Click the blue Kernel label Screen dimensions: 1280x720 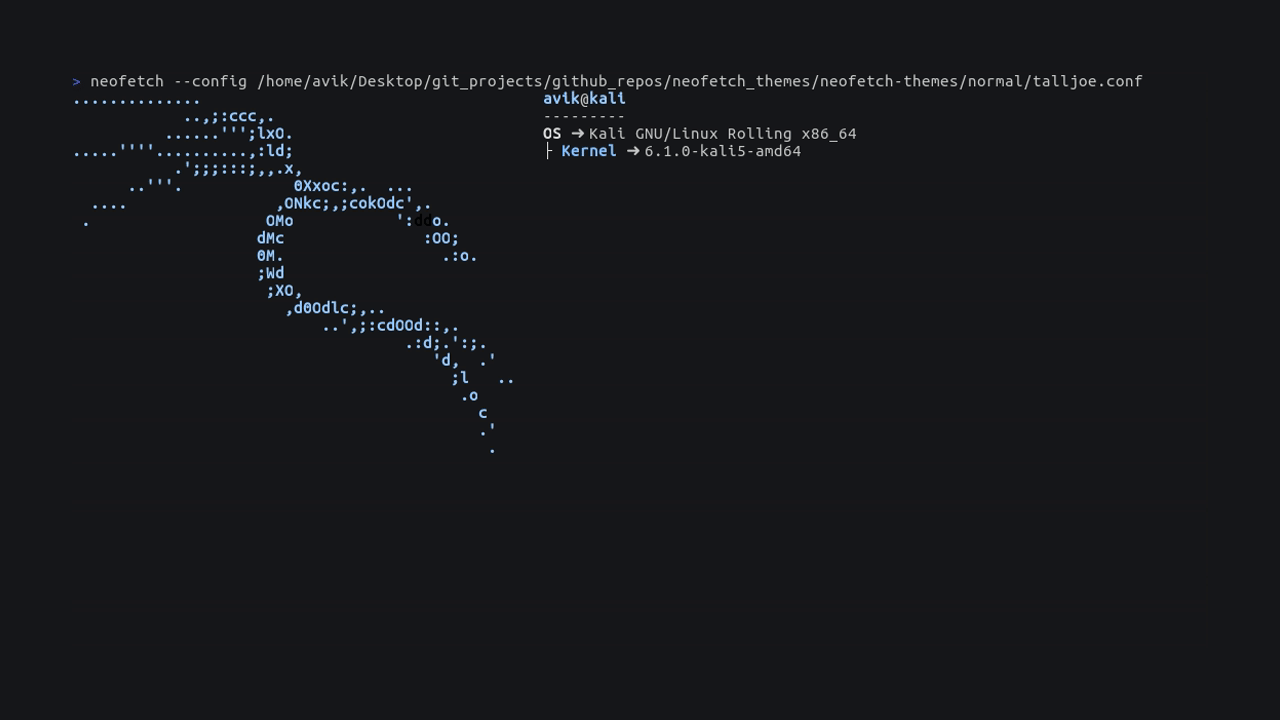point(589,151)
